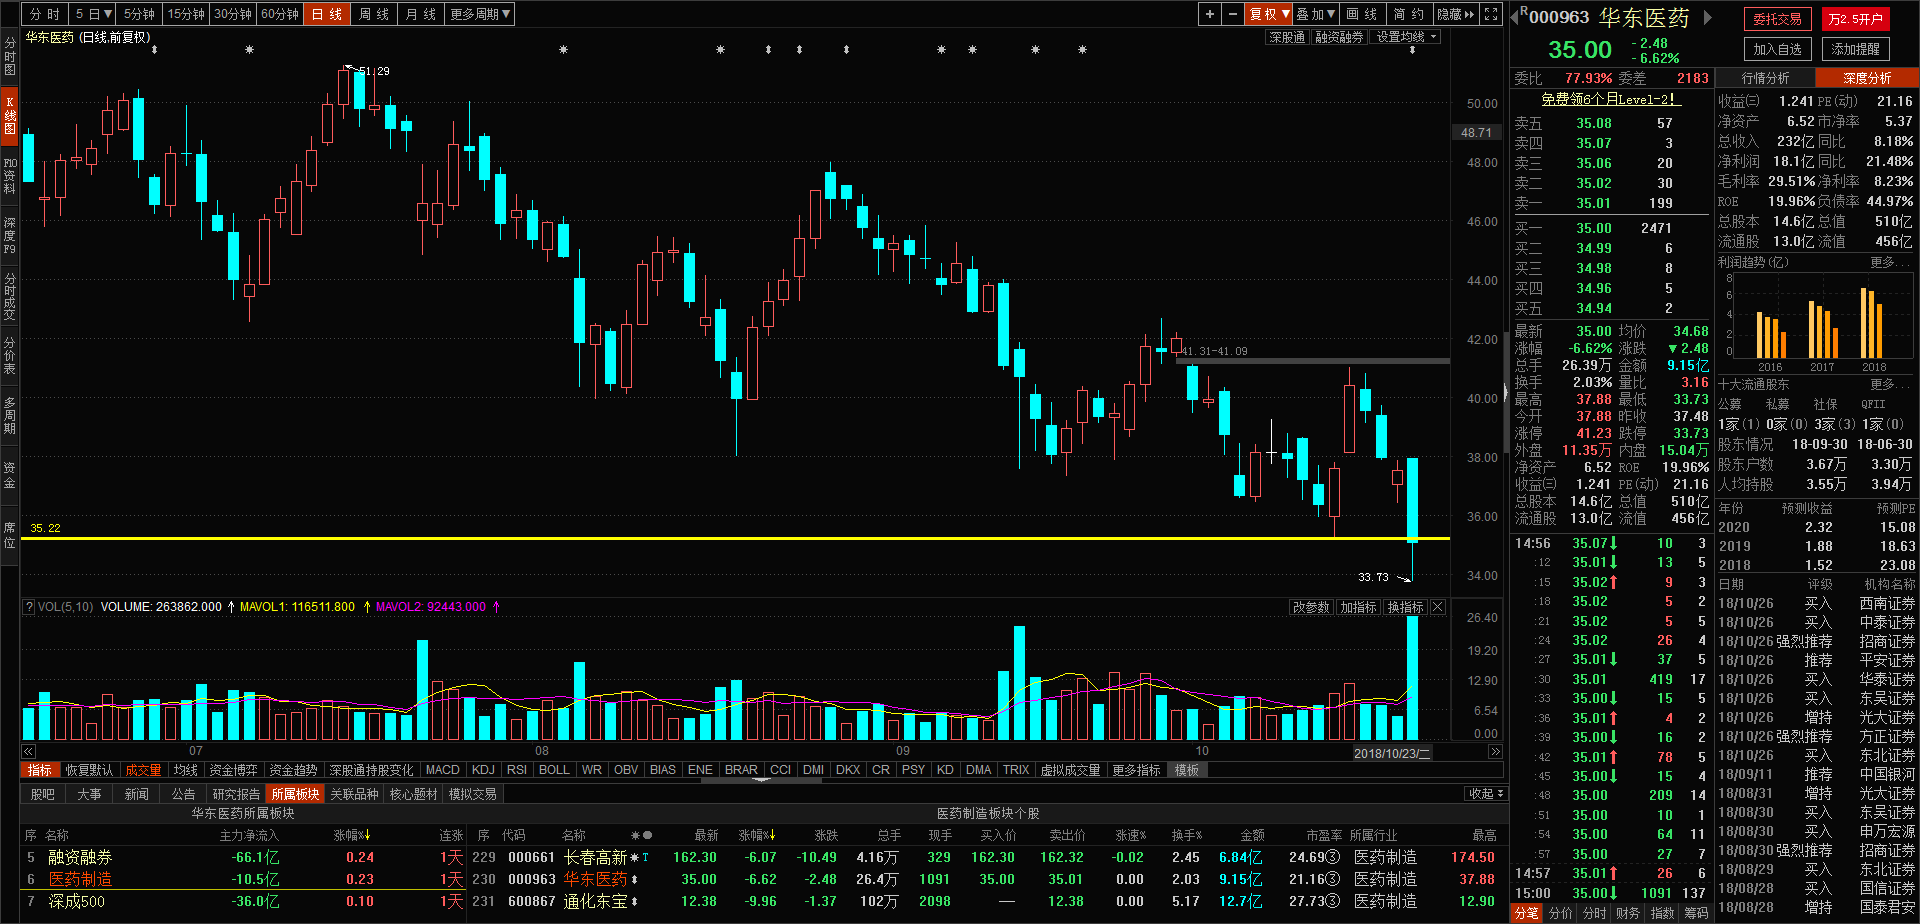Open K线图 sidebar view
1920x924 pixels.
click(x=9, y=114)
